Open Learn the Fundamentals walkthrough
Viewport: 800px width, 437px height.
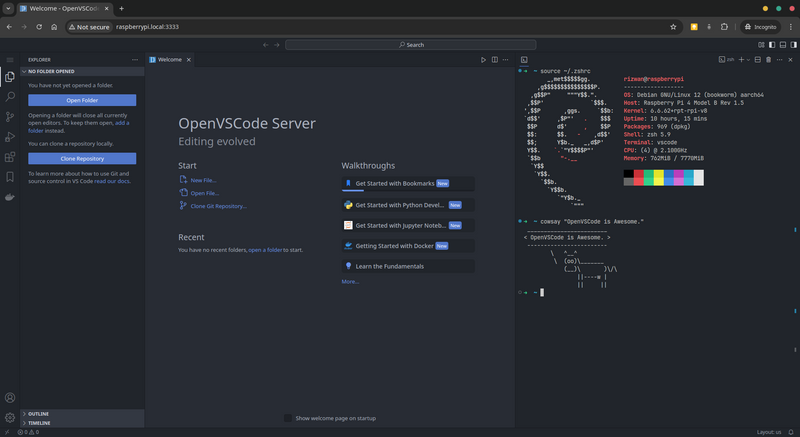408,266
